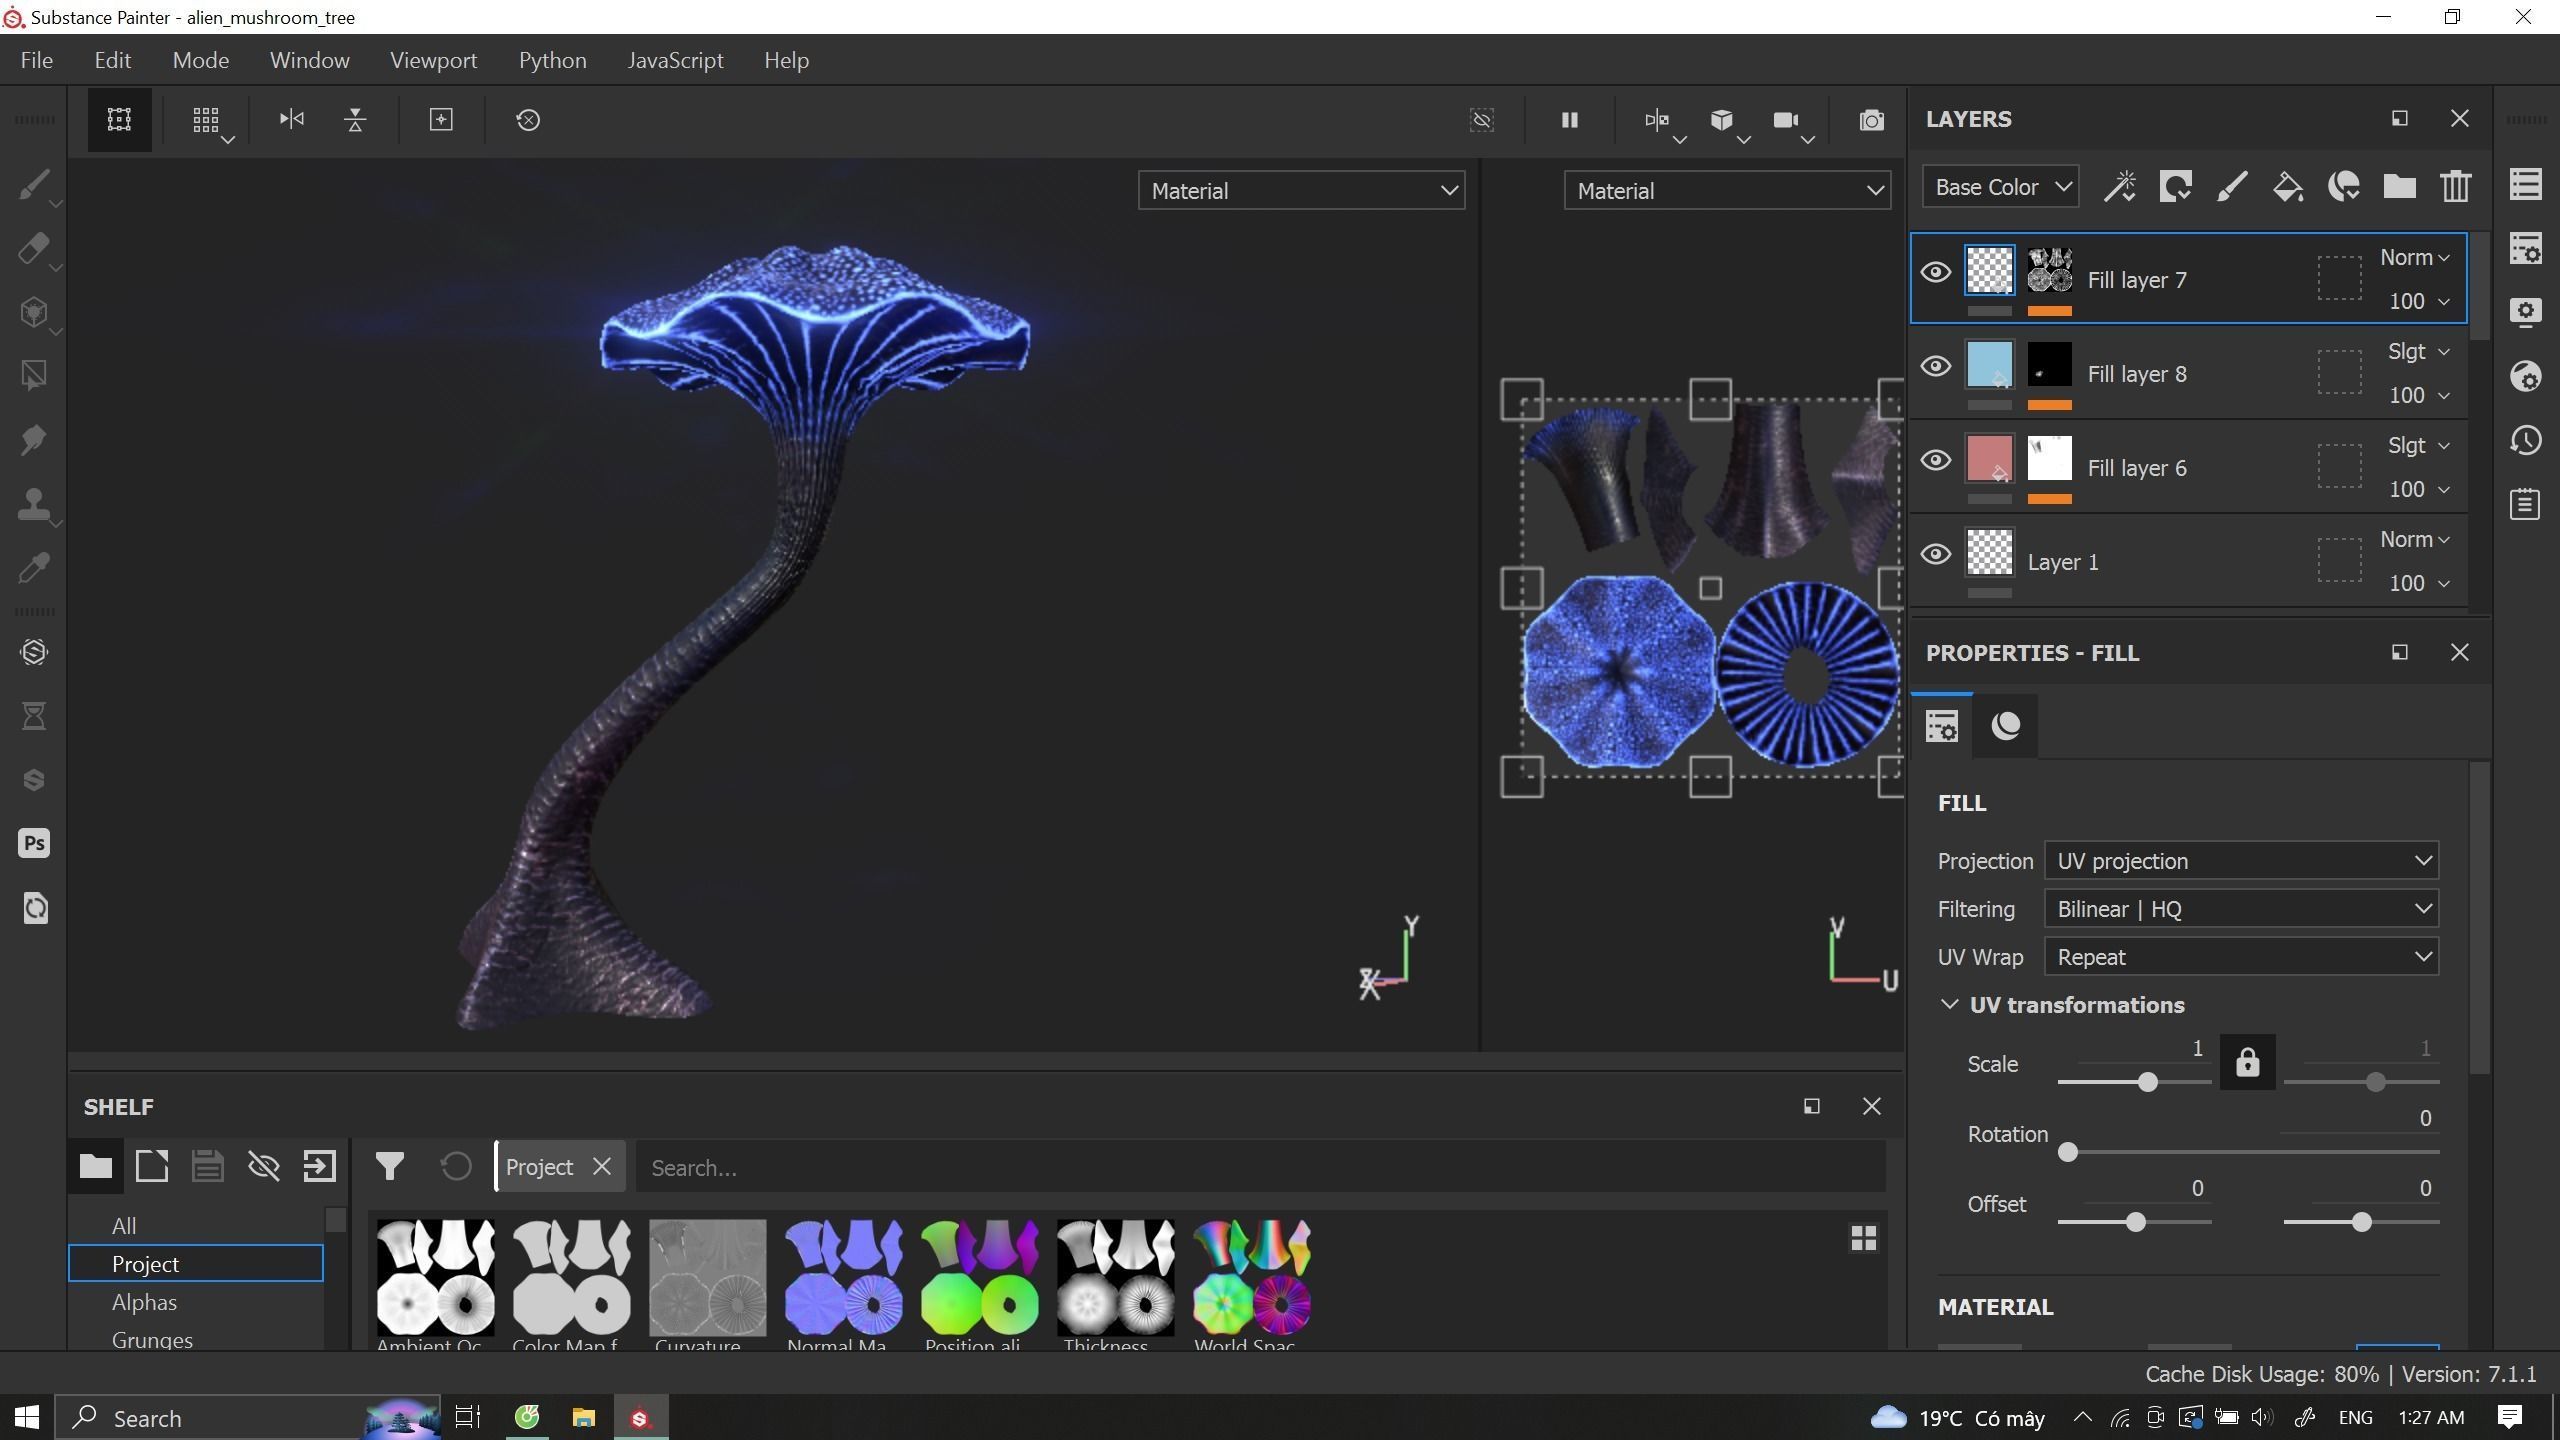
Task: Delete the selected layer
Action: pos(2456,187)
